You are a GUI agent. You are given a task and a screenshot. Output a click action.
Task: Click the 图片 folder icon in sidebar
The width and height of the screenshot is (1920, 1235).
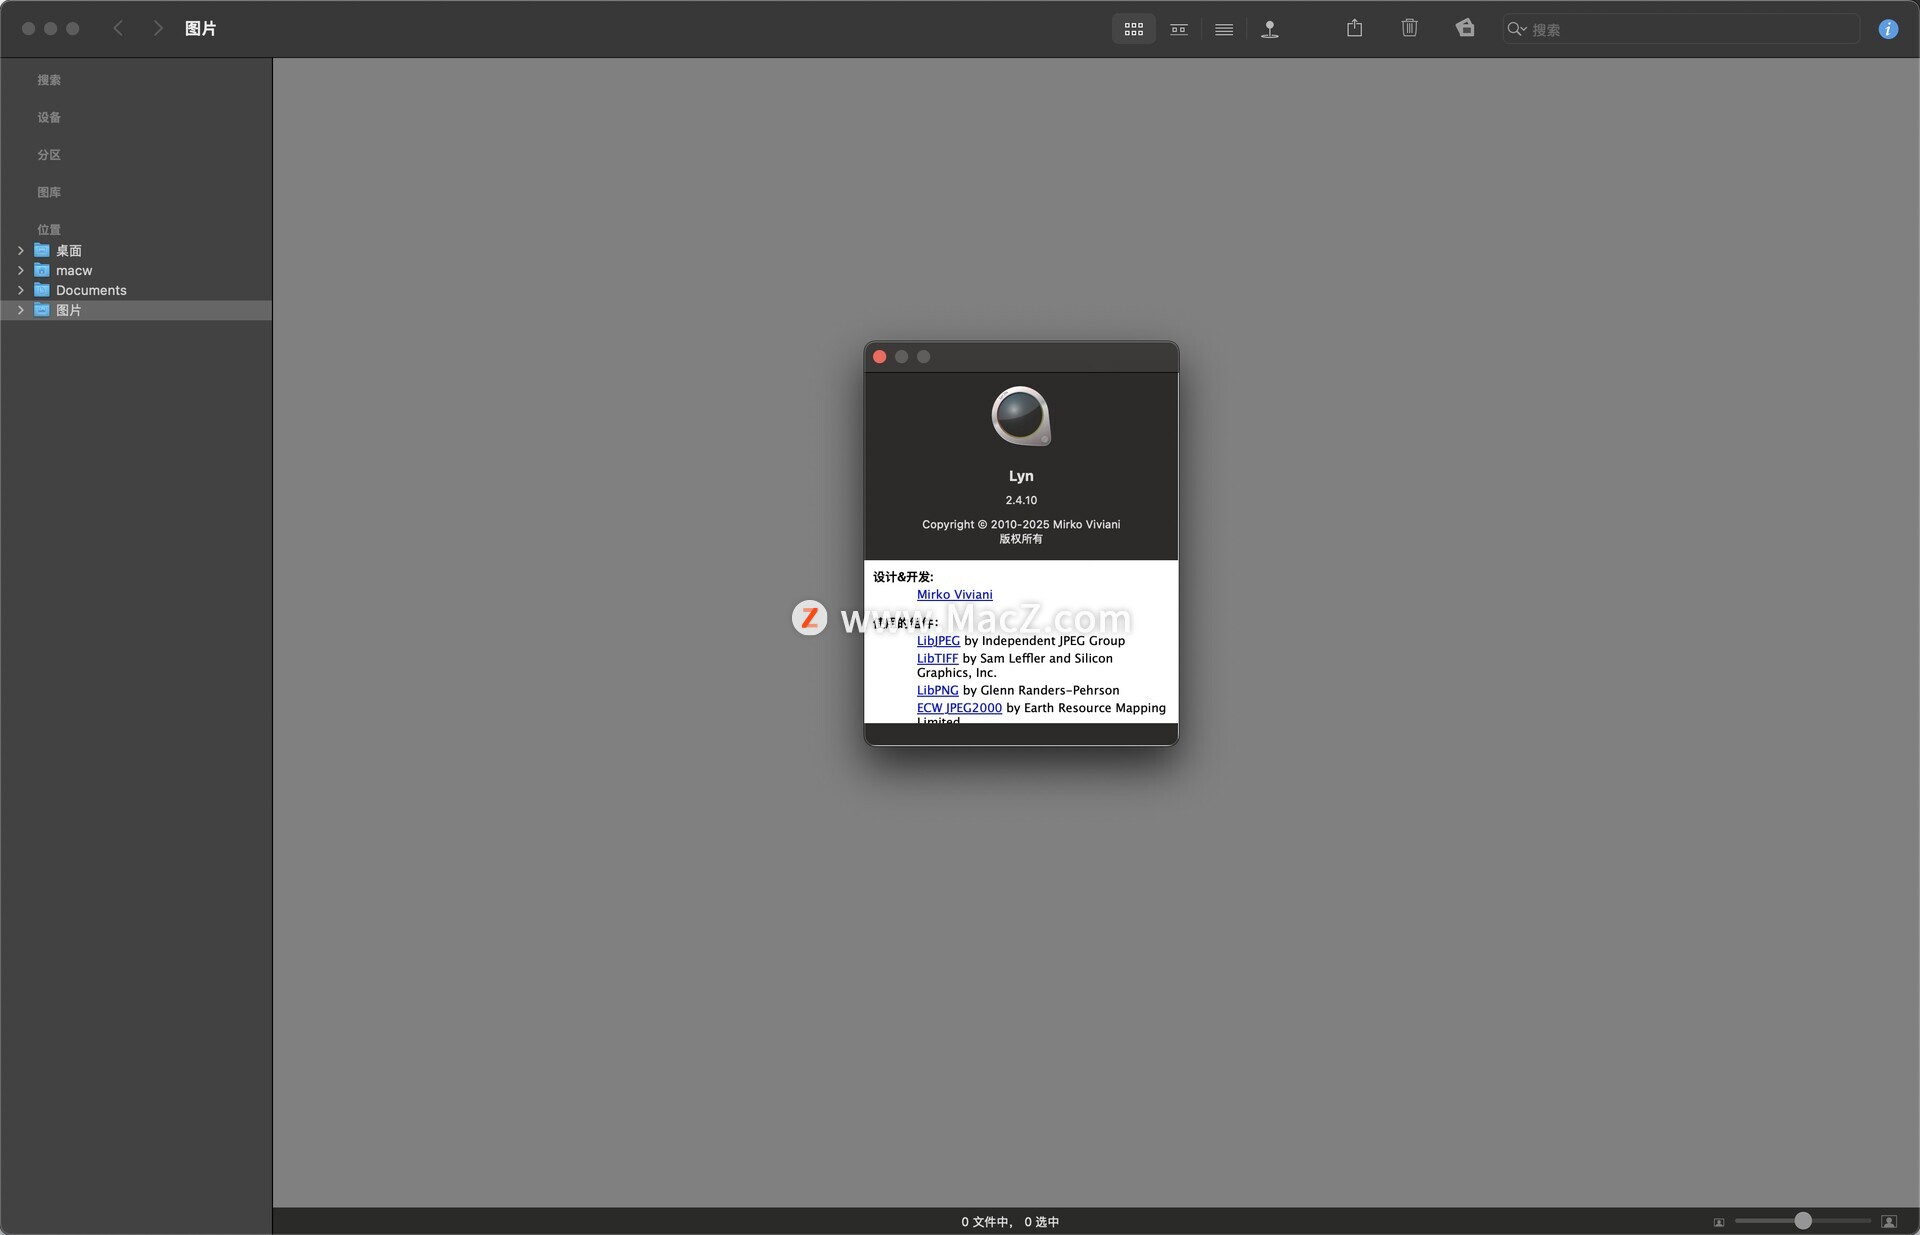click(x=42, y=310)
